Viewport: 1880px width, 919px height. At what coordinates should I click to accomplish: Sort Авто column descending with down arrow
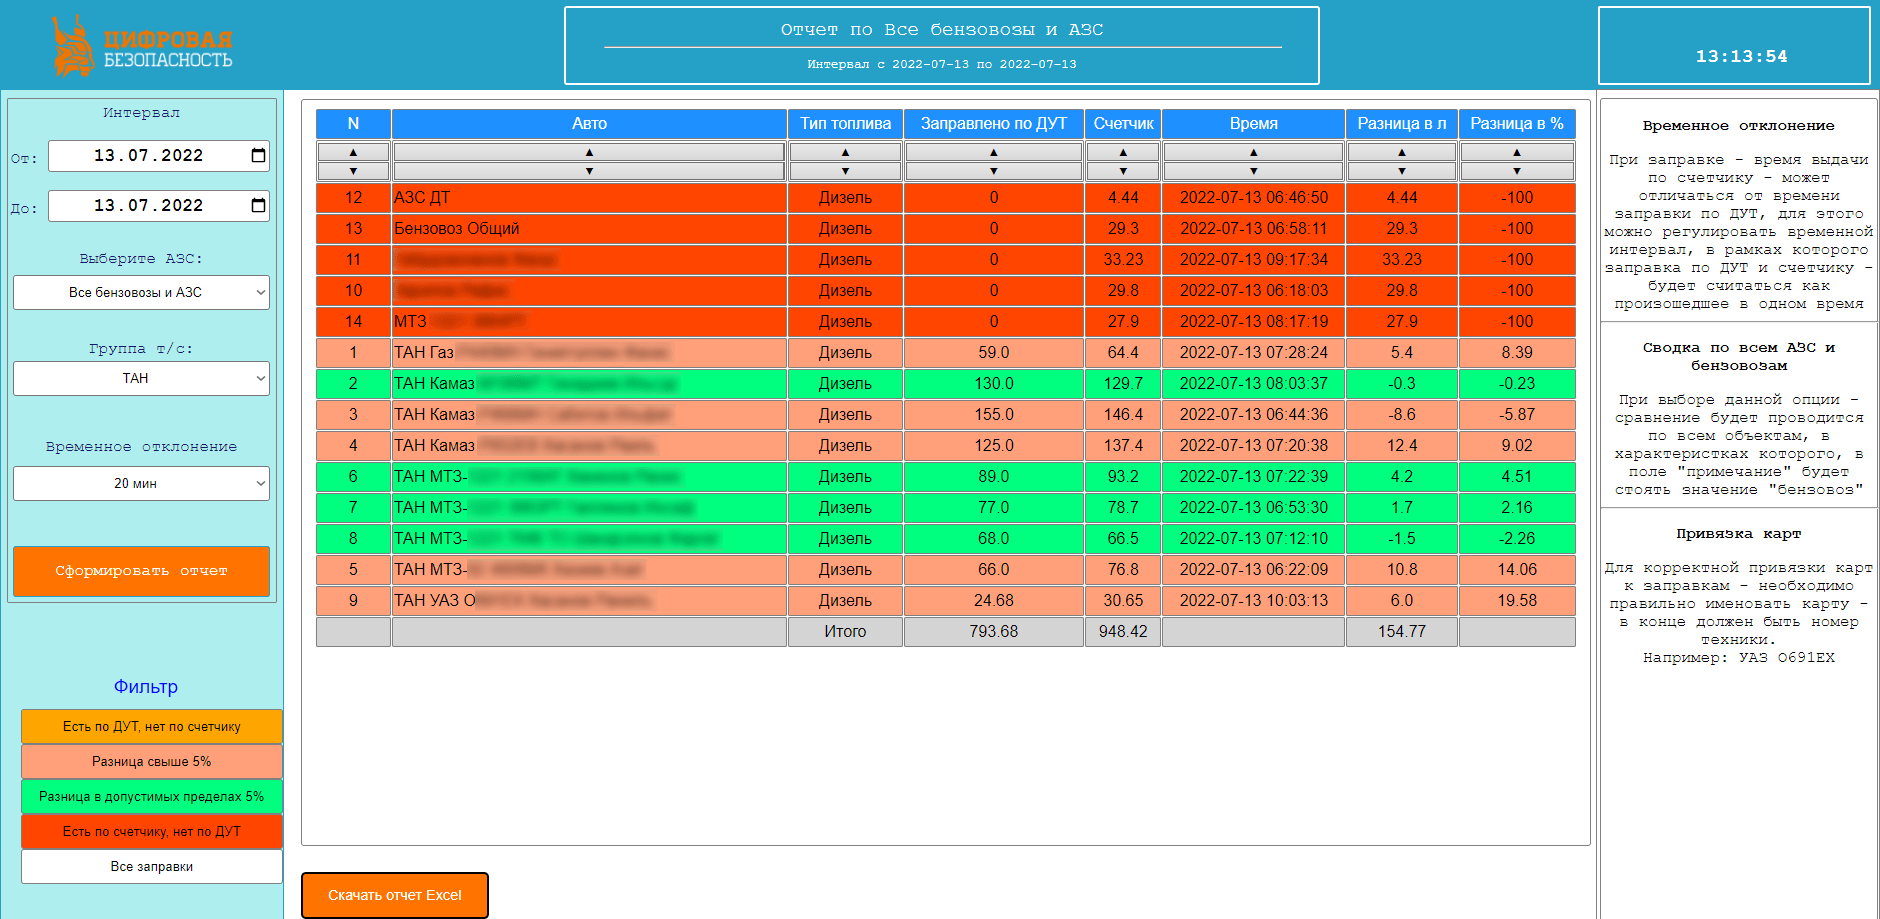click(x=589, y=171)
